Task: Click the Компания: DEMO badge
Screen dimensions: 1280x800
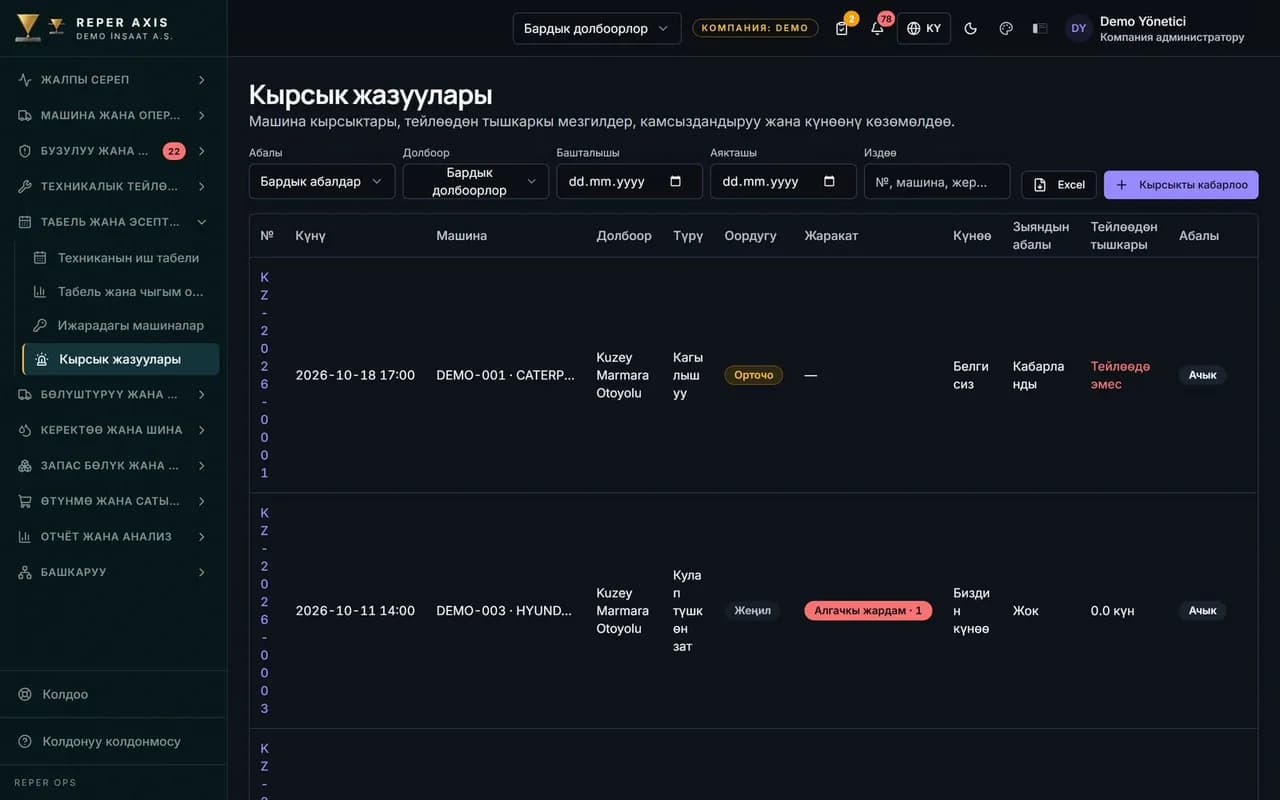Action: pyautogui.click(x=755, y=28)
